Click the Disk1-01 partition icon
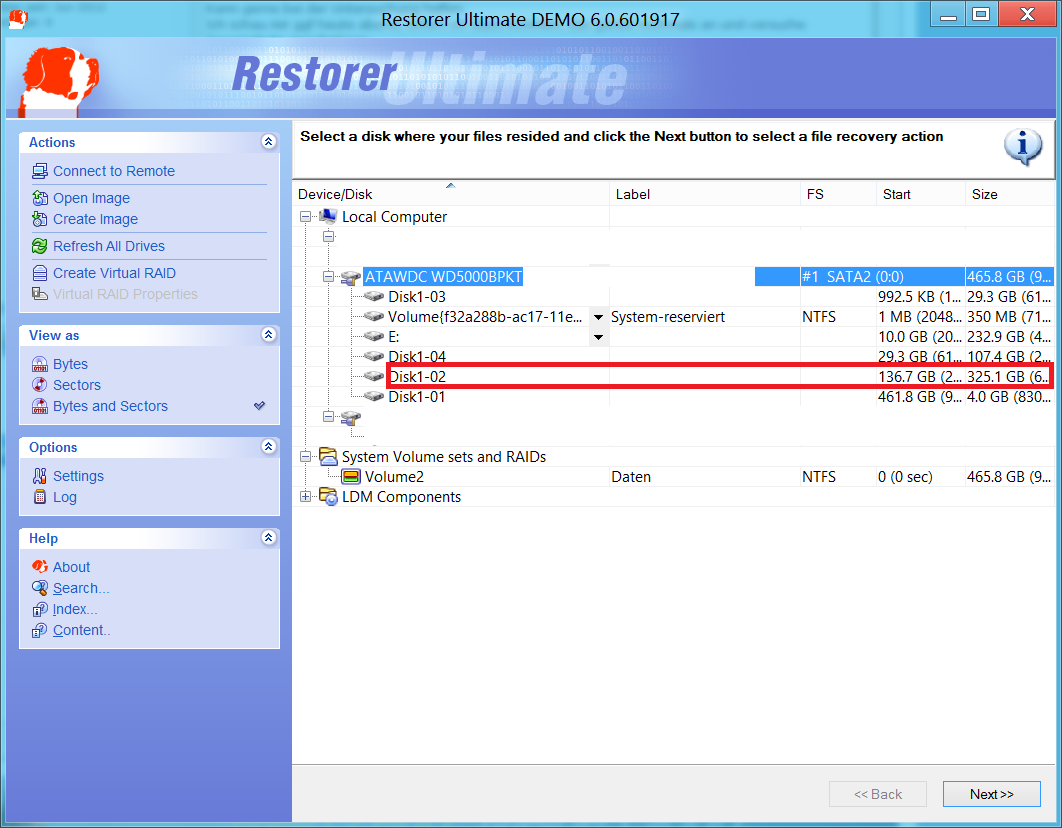The height and width of the screenshot is (828, 1062). [x=373, y=397]
